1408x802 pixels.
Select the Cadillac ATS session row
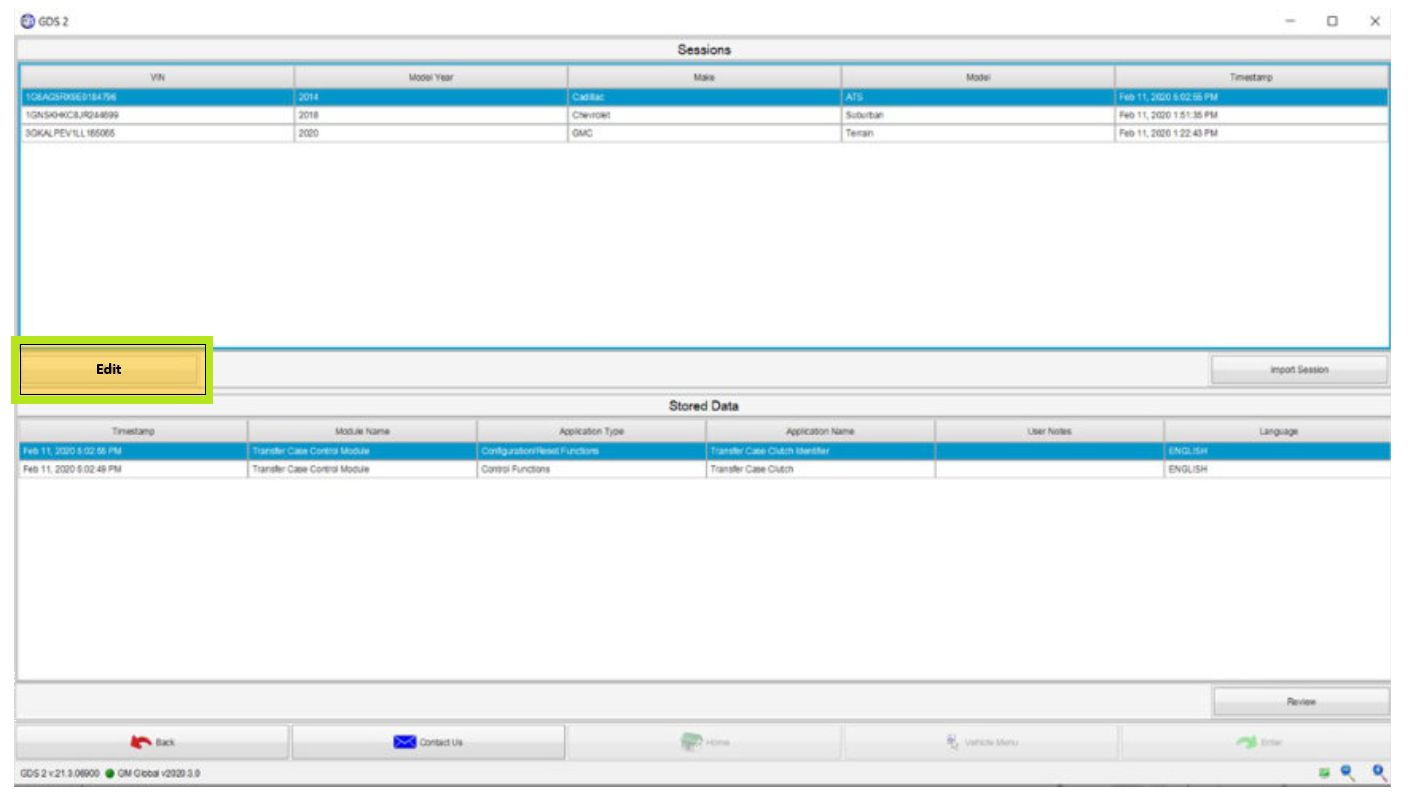pyautogui.click(x=704, y=97)
